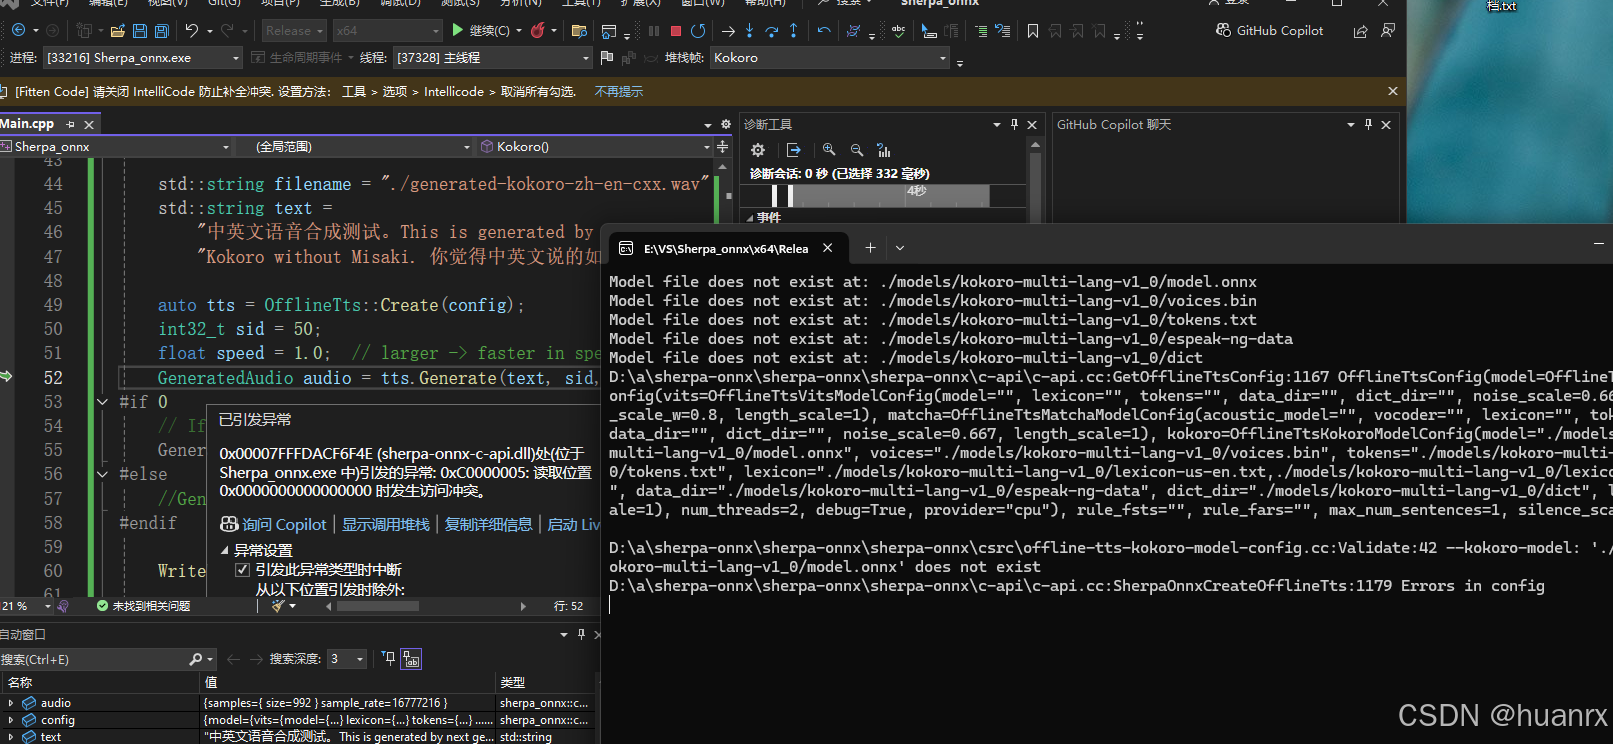Expand the audio variable row
Viewport: 1613px width, 744px height.
[x=11, y=703]
